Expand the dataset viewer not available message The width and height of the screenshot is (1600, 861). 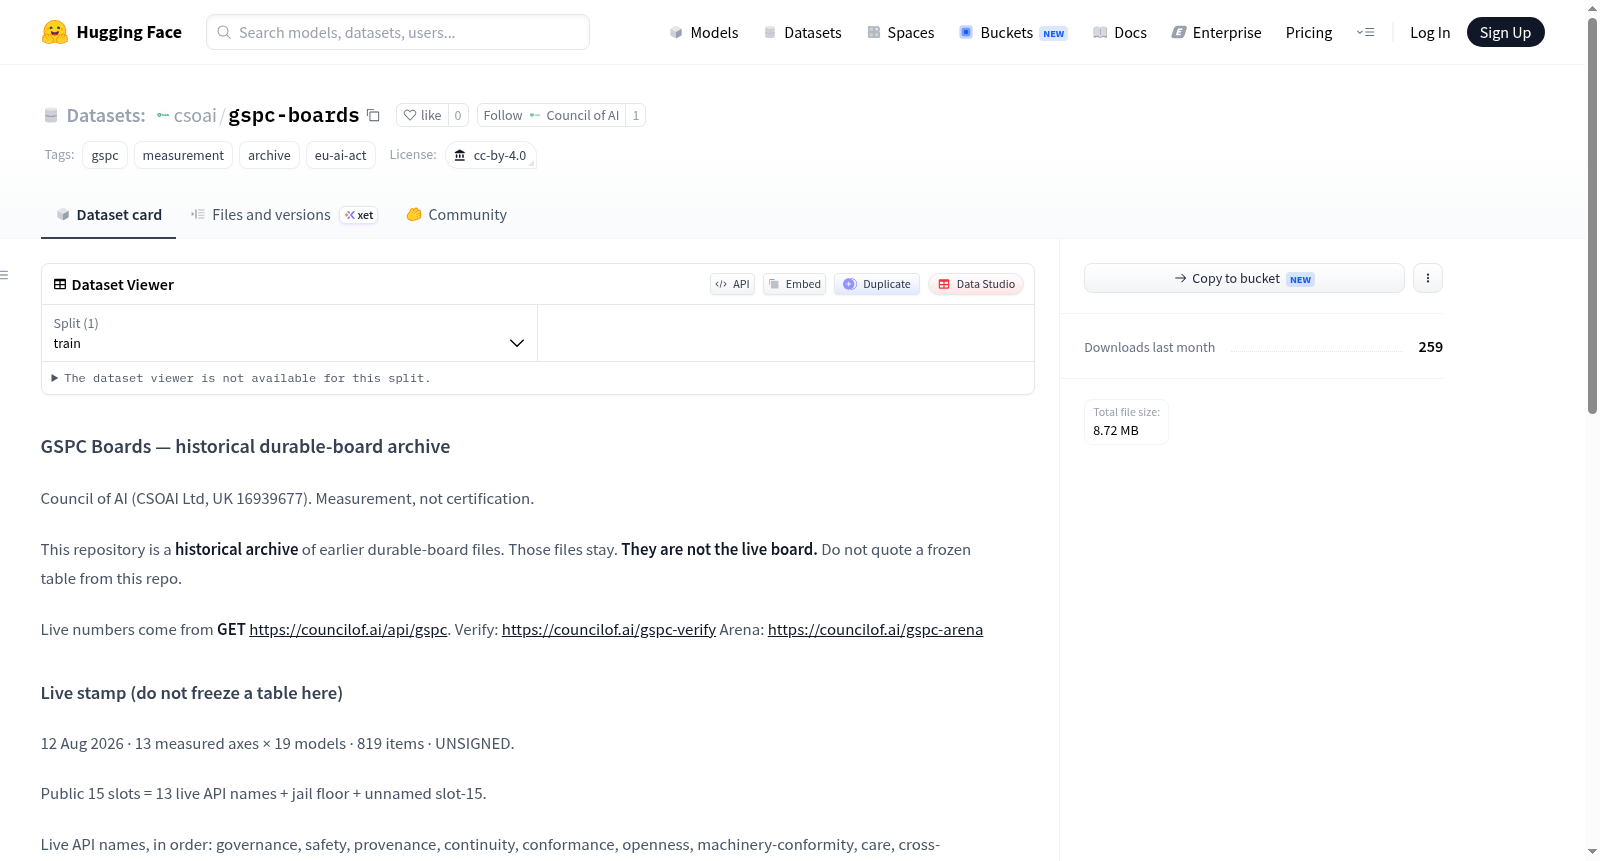point(240,378)
